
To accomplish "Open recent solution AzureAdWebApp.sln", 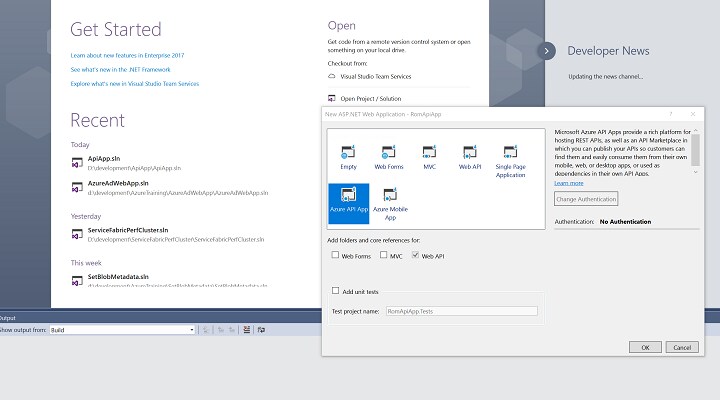I will [118, 183].
